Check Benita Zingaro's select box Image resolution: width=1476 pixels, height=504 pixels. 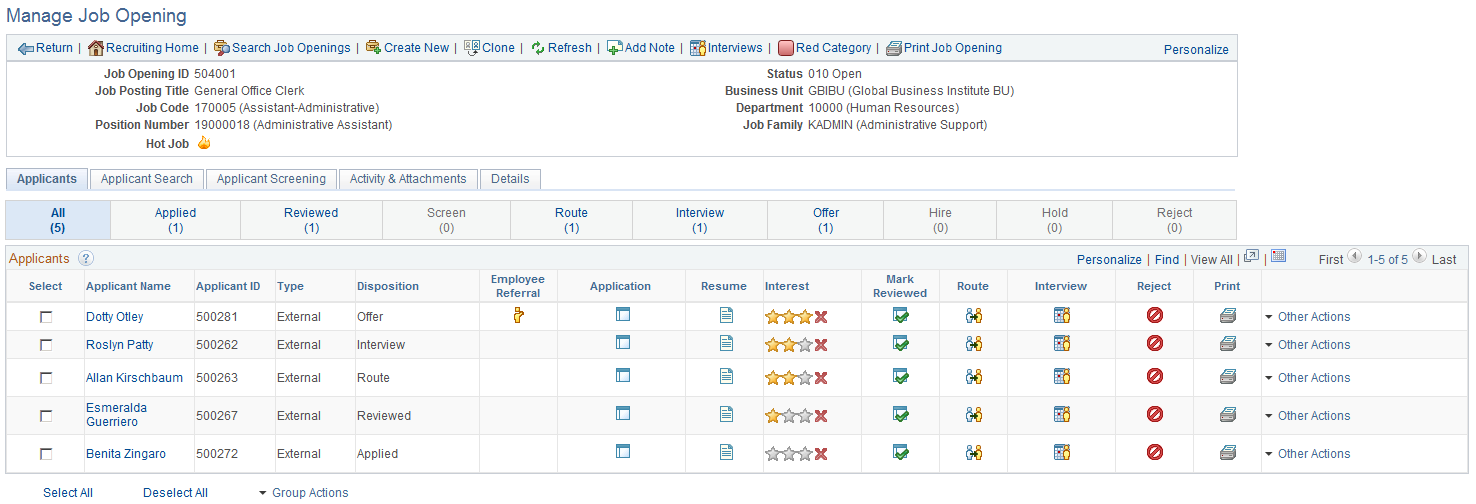click(x=45, y=454)
